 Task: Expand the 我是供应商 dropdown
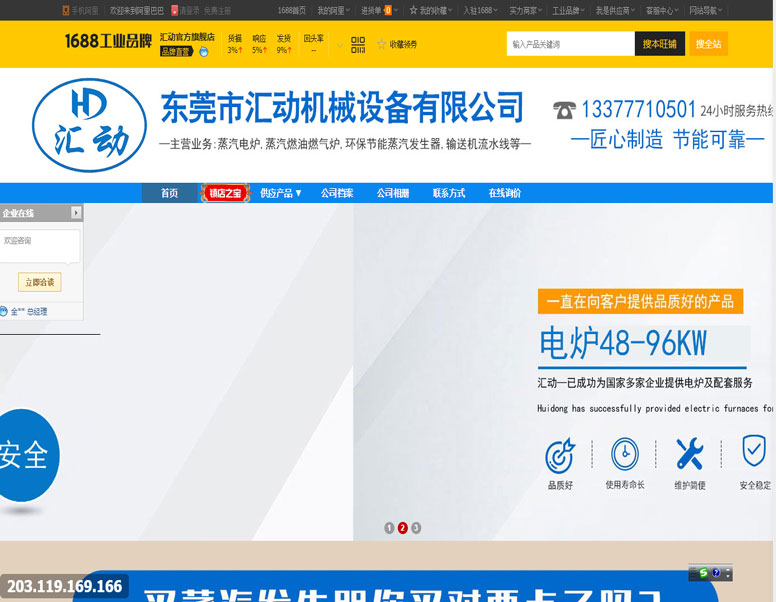pos(615,10)
